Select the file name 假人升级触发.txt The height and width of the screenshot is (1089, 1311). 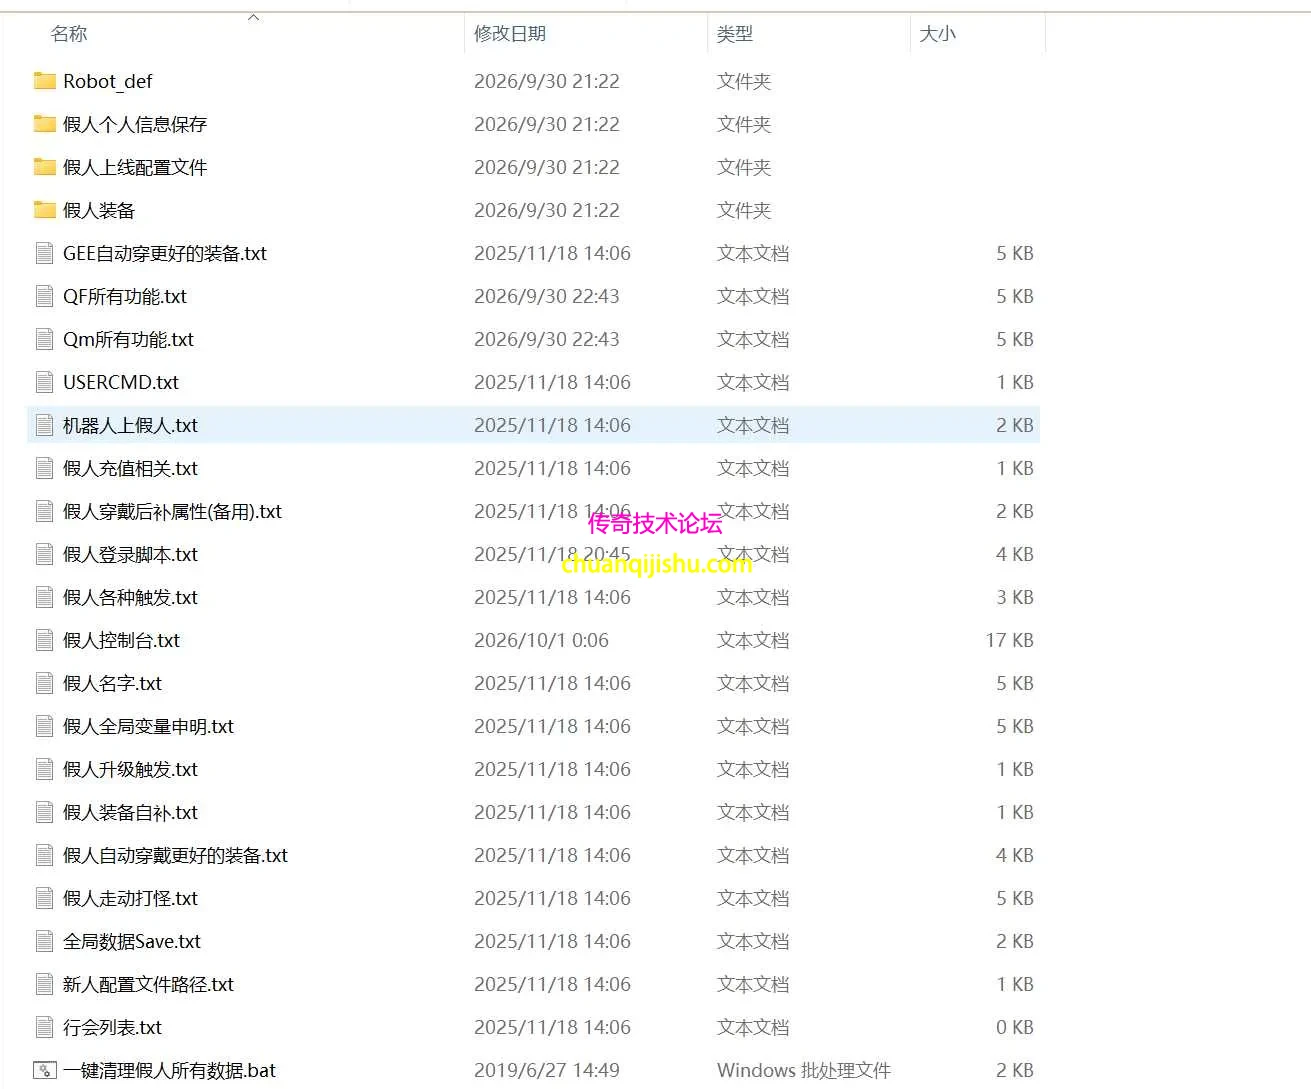(130, 769)
